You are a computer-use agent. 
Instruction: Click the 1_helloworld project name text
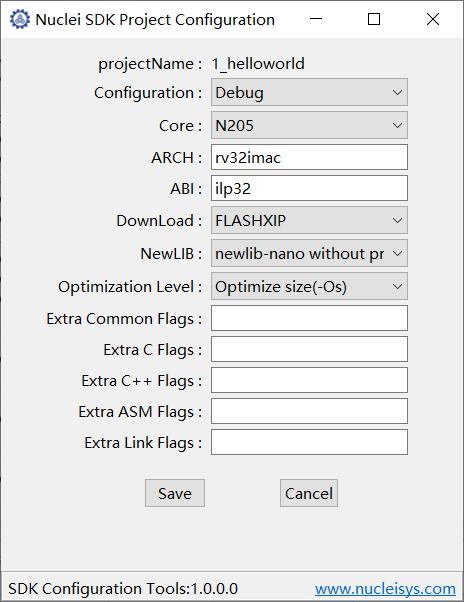(258, 64)
